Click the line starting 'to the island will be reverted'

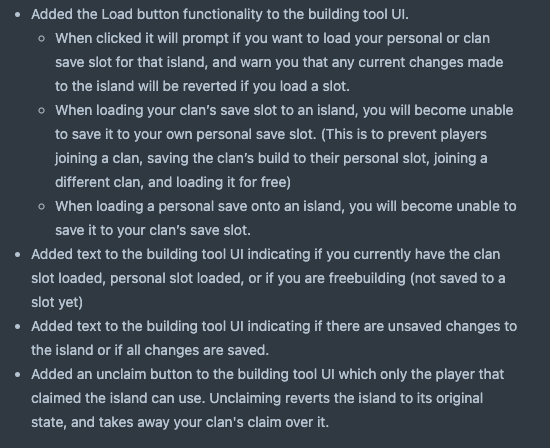[x=202, y=86]
